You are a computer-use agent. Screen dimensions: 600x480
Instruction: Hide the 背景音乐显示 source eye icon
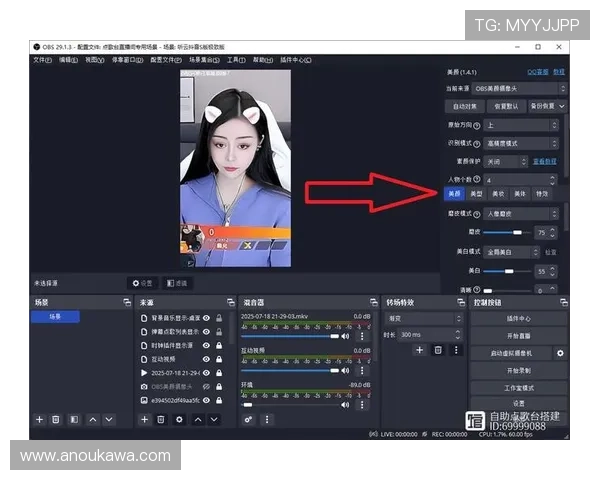coord(206,318)
